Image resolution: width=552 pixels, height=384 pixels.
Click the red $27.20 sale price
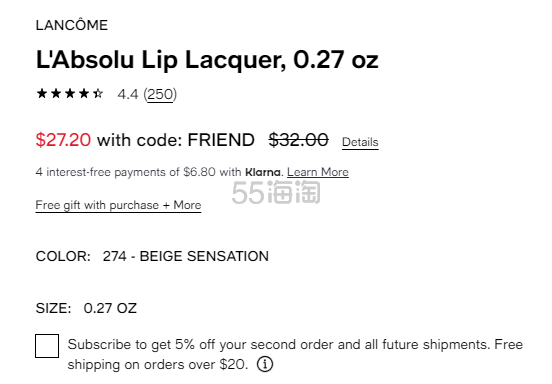[x=63, y=140]
